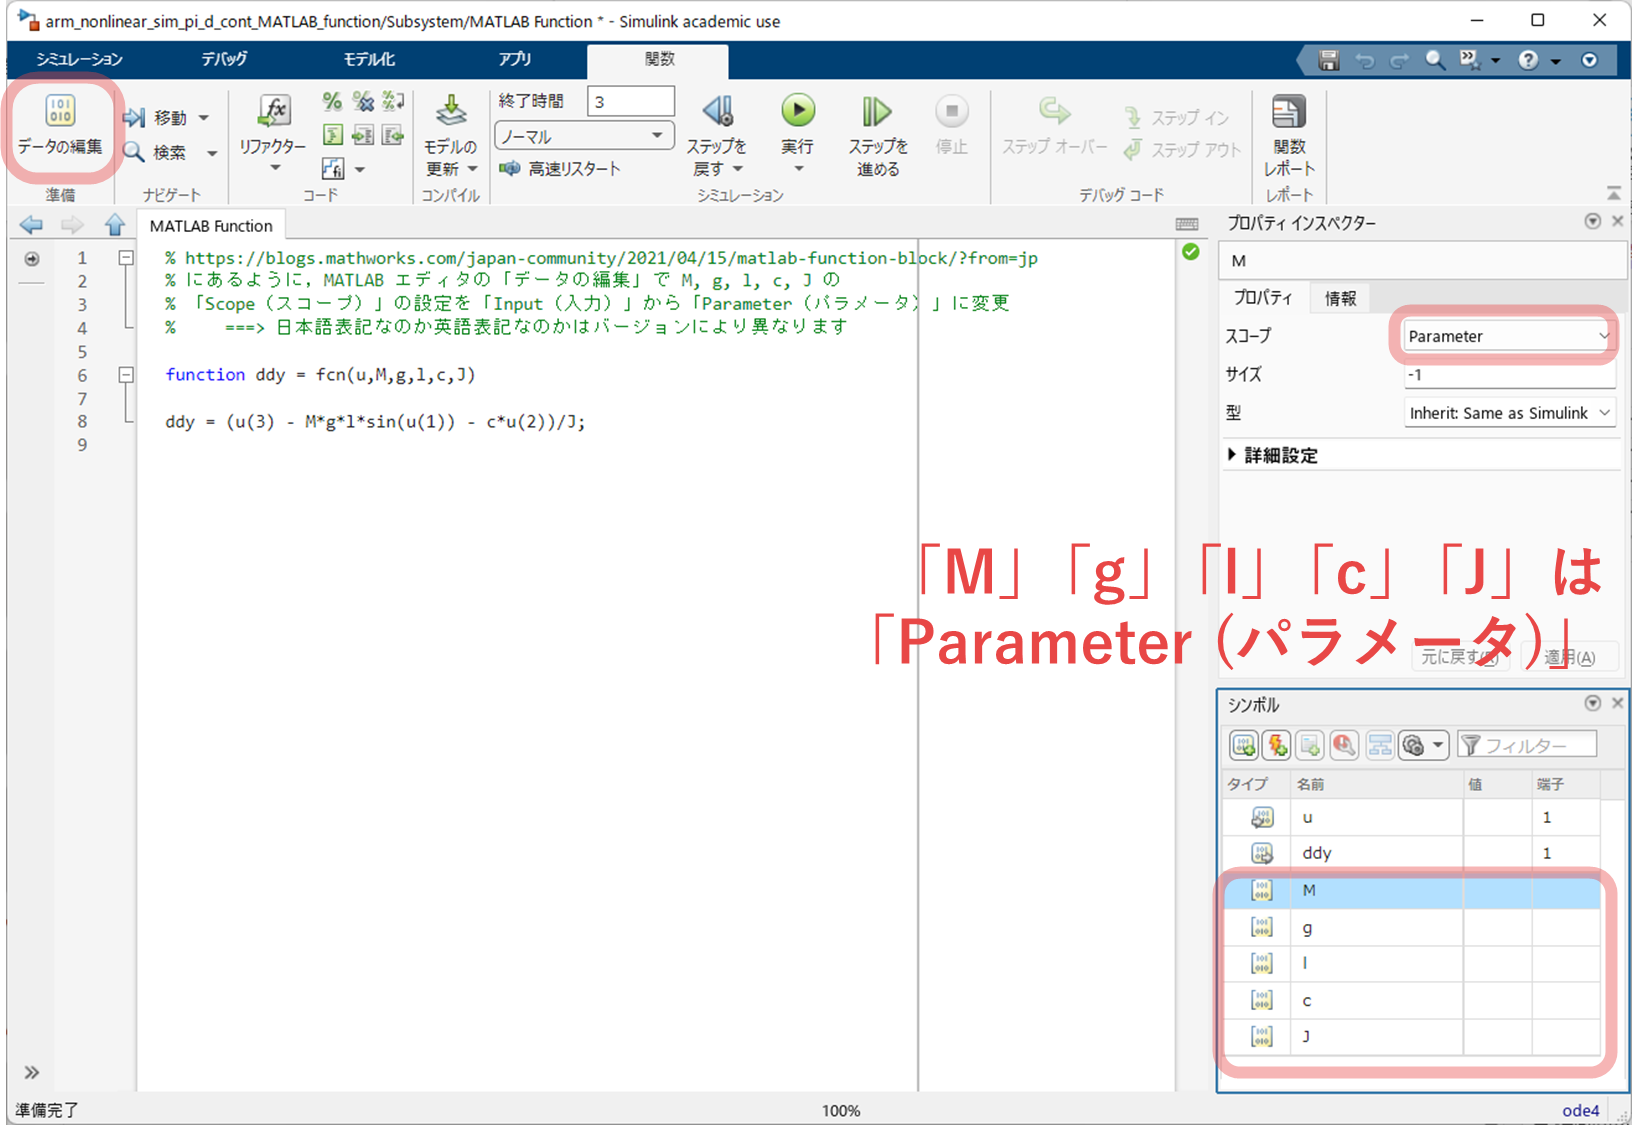Collapse the function fold at line 6
This screenshot has width=1641, height=1125.
click(126, 375)
